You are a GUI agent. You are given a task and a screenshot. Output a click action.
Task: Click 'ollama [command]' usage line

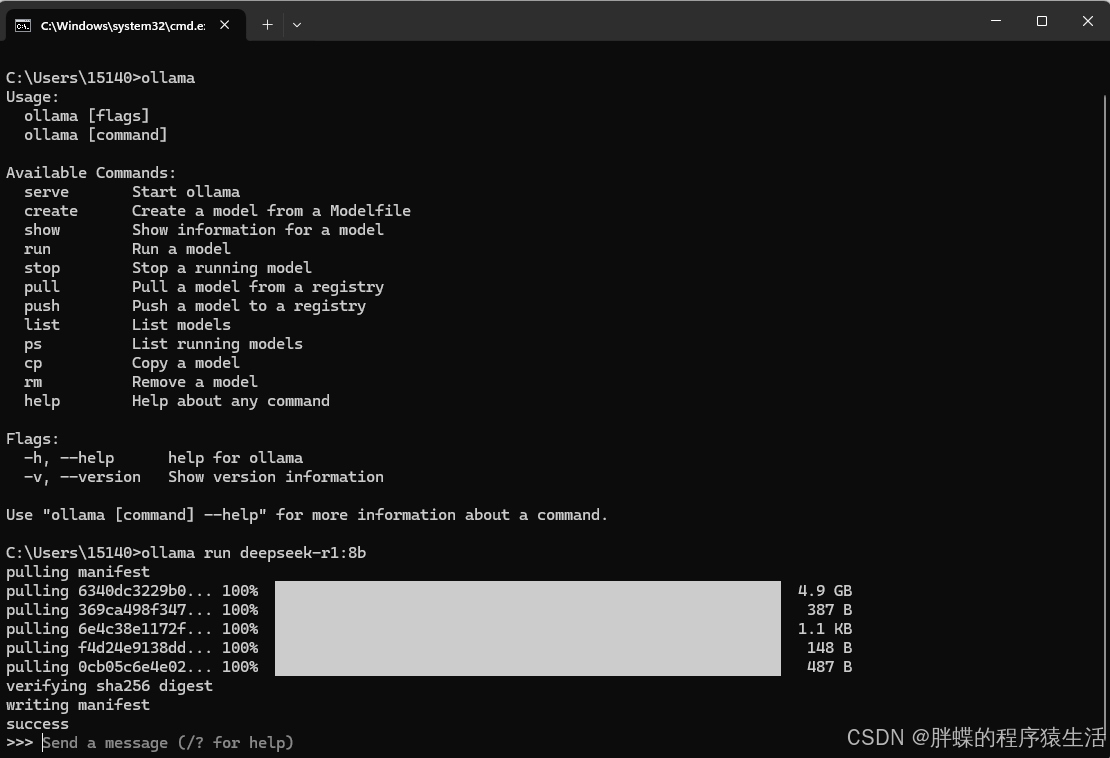pos(96,135)
